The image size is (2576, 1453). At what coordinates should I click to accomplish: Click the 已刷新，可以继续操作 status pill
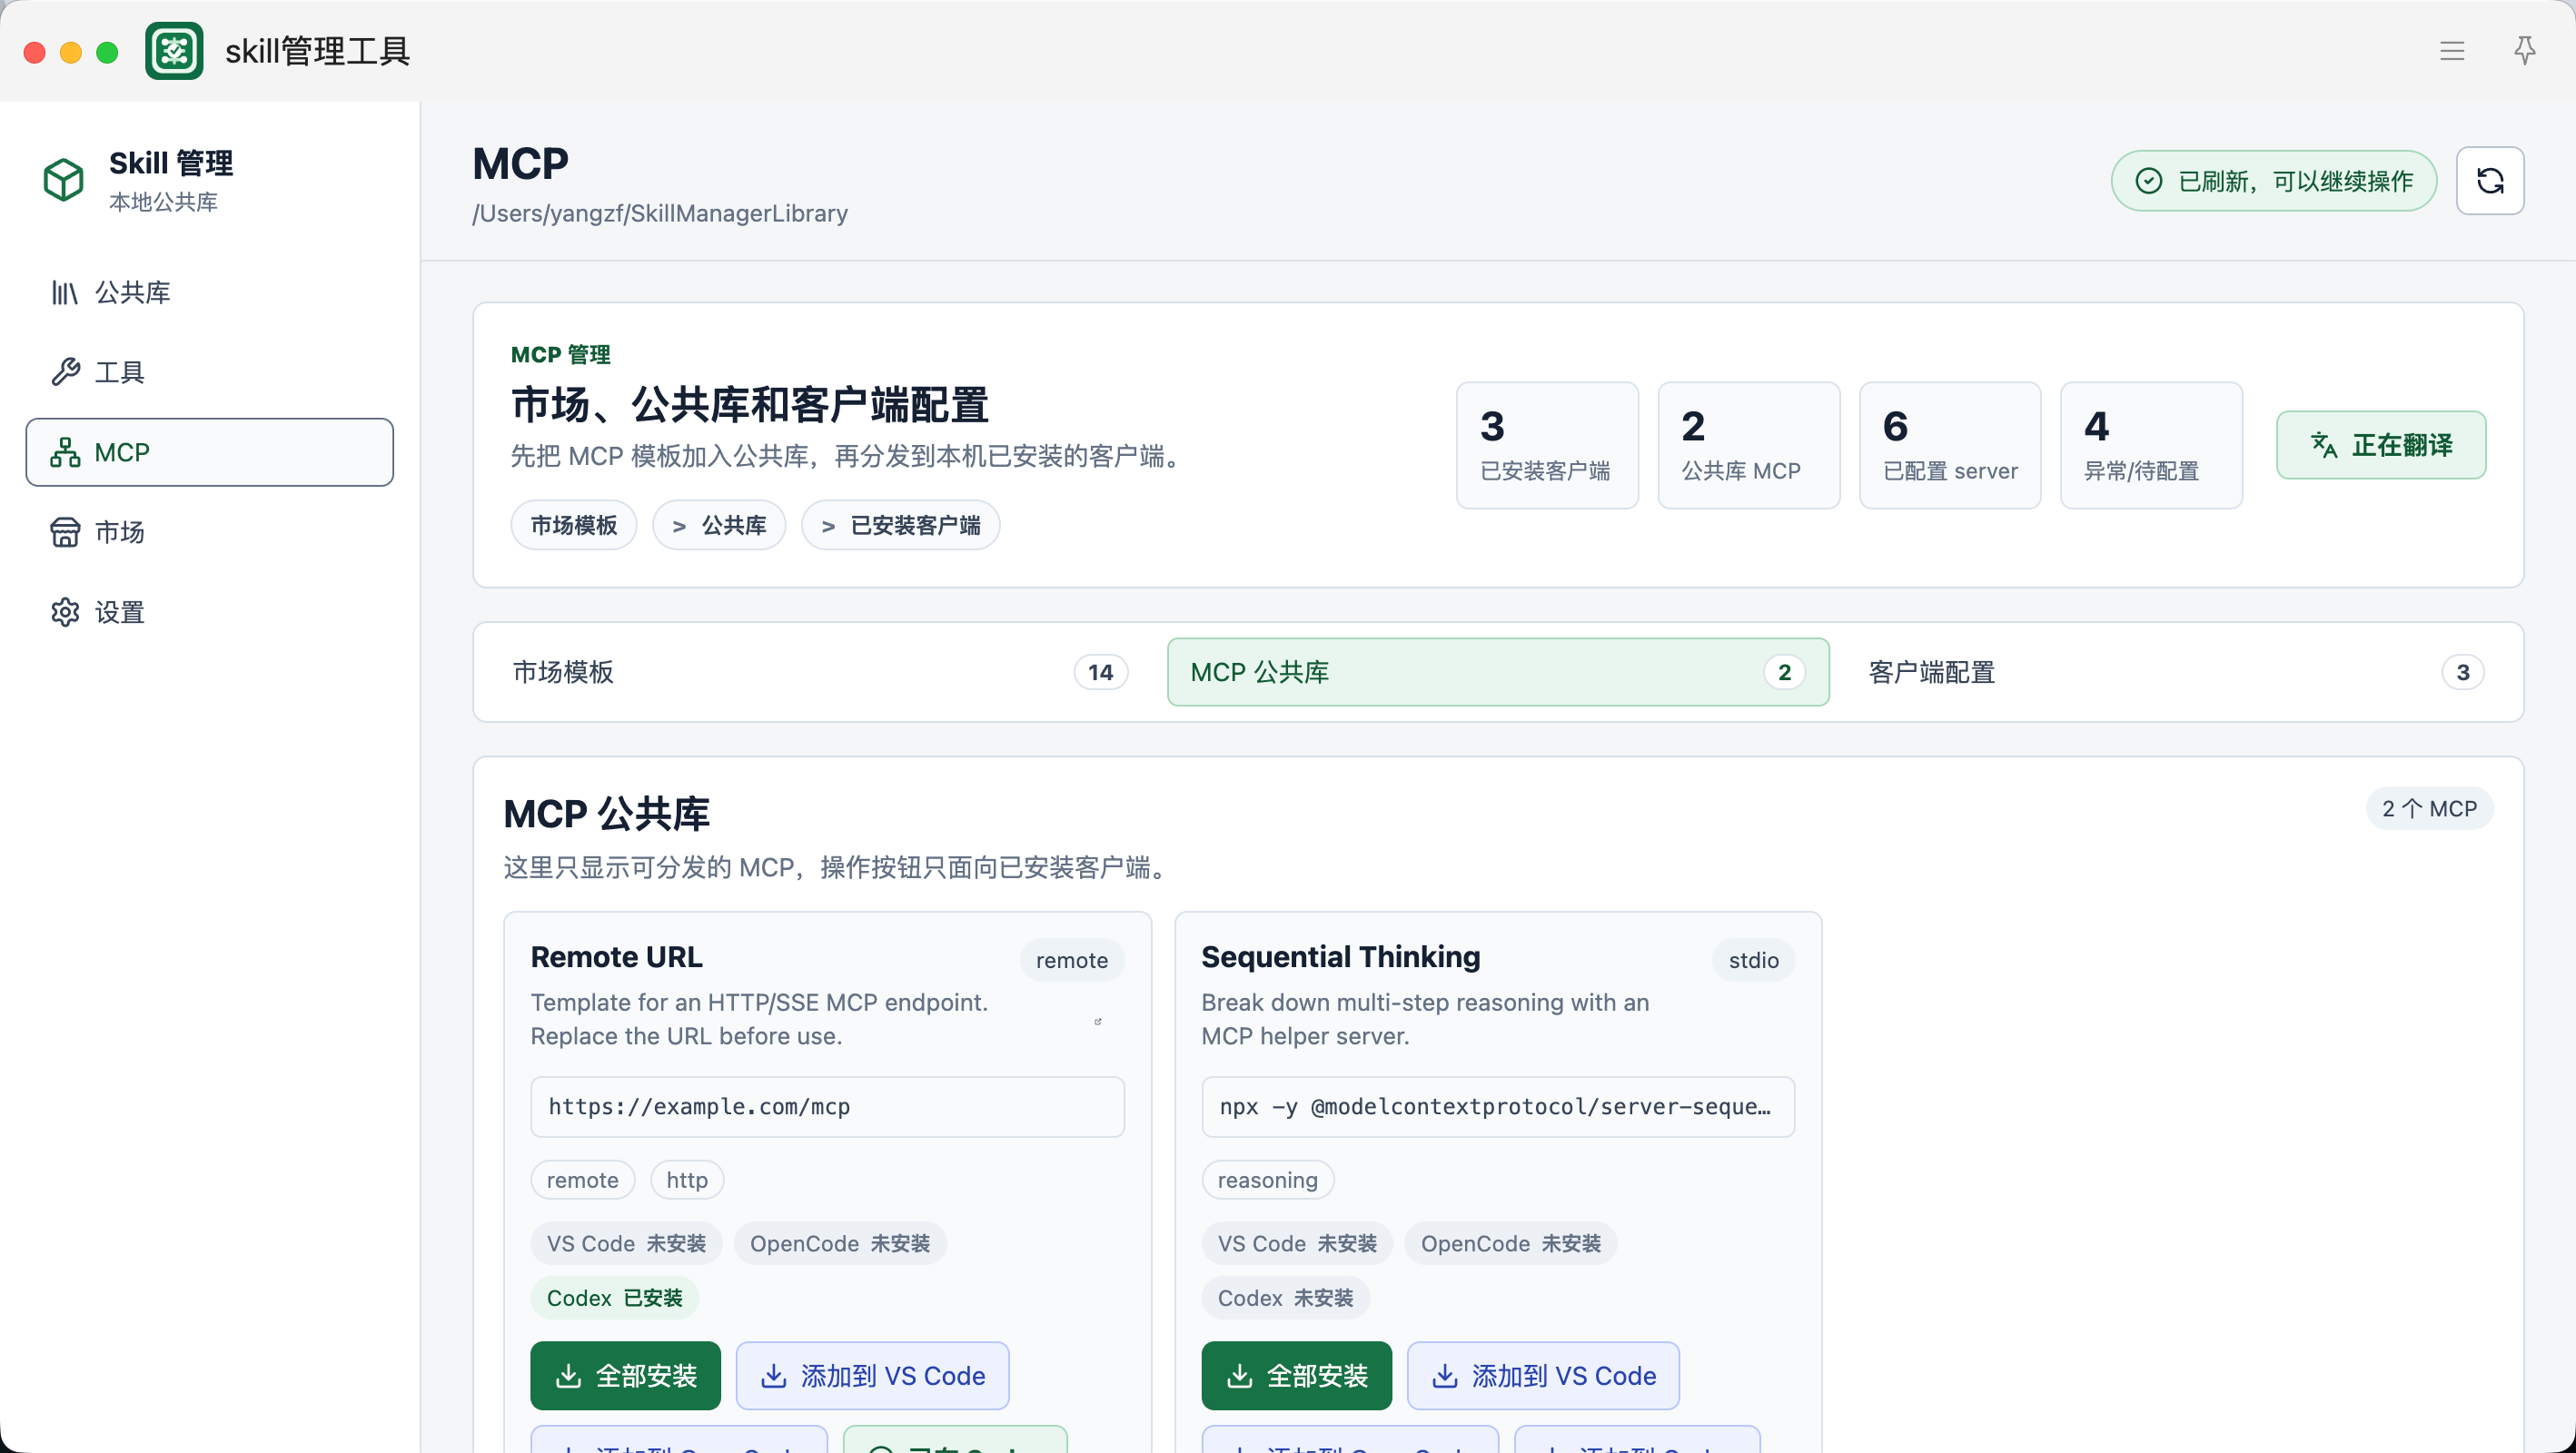click(2274, 181)
